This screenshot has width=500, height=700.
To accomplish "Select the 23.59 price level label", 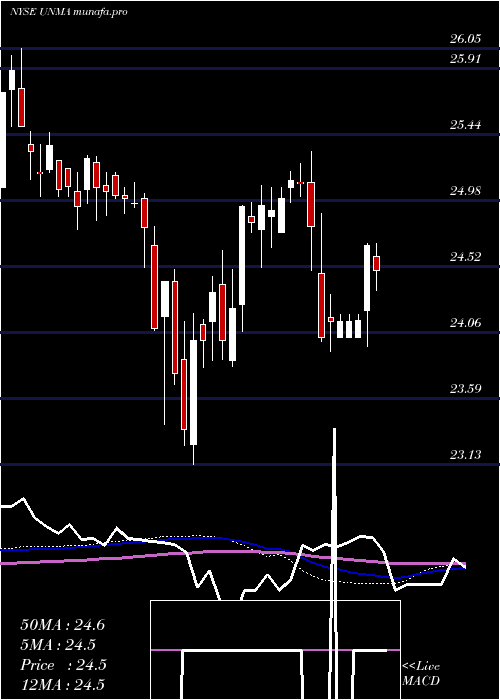I will pos(465,388).
